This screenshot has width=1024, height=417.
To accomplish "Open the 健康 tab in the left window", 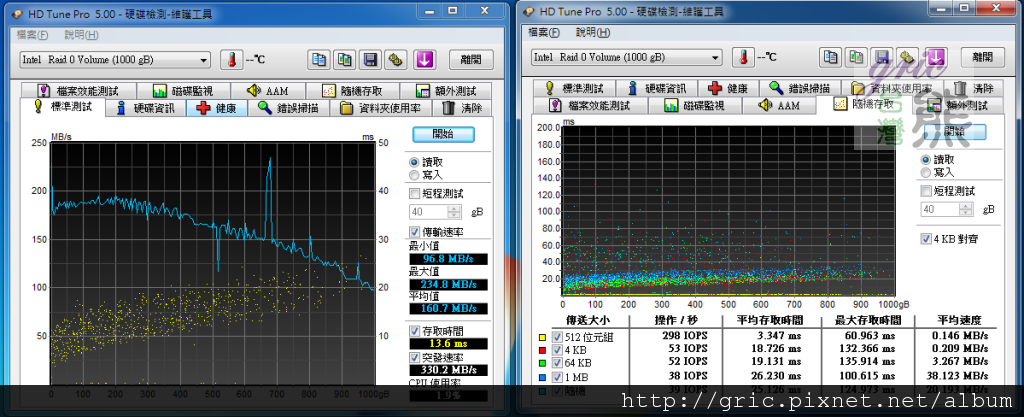I will click(217, 108).
